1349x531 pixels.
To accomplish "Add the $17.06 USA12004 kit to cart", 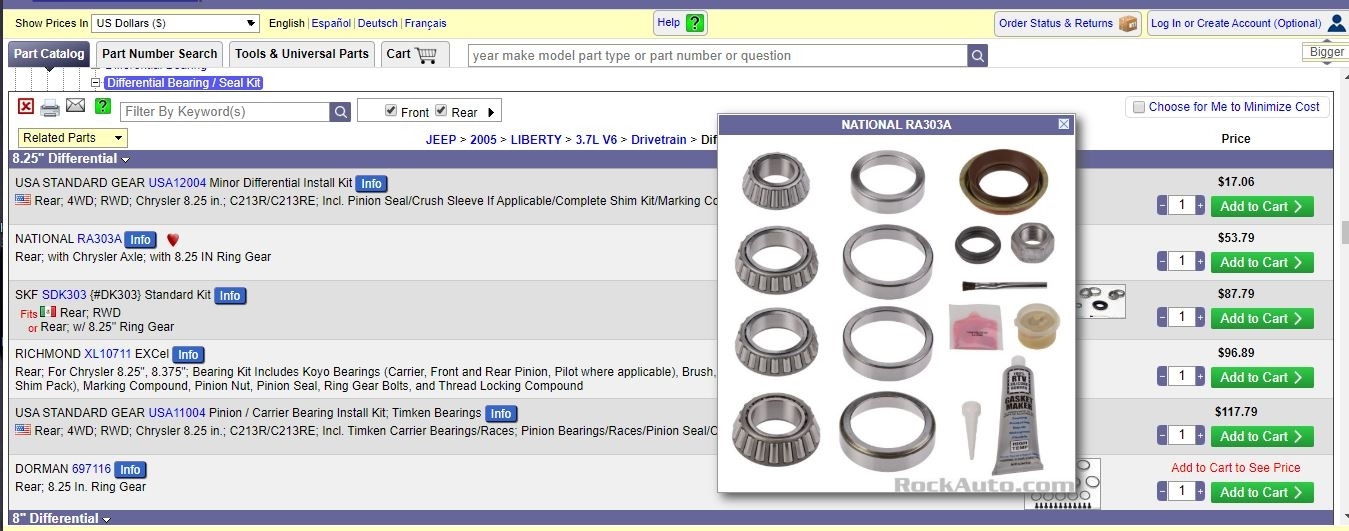I will point(1262,206).
